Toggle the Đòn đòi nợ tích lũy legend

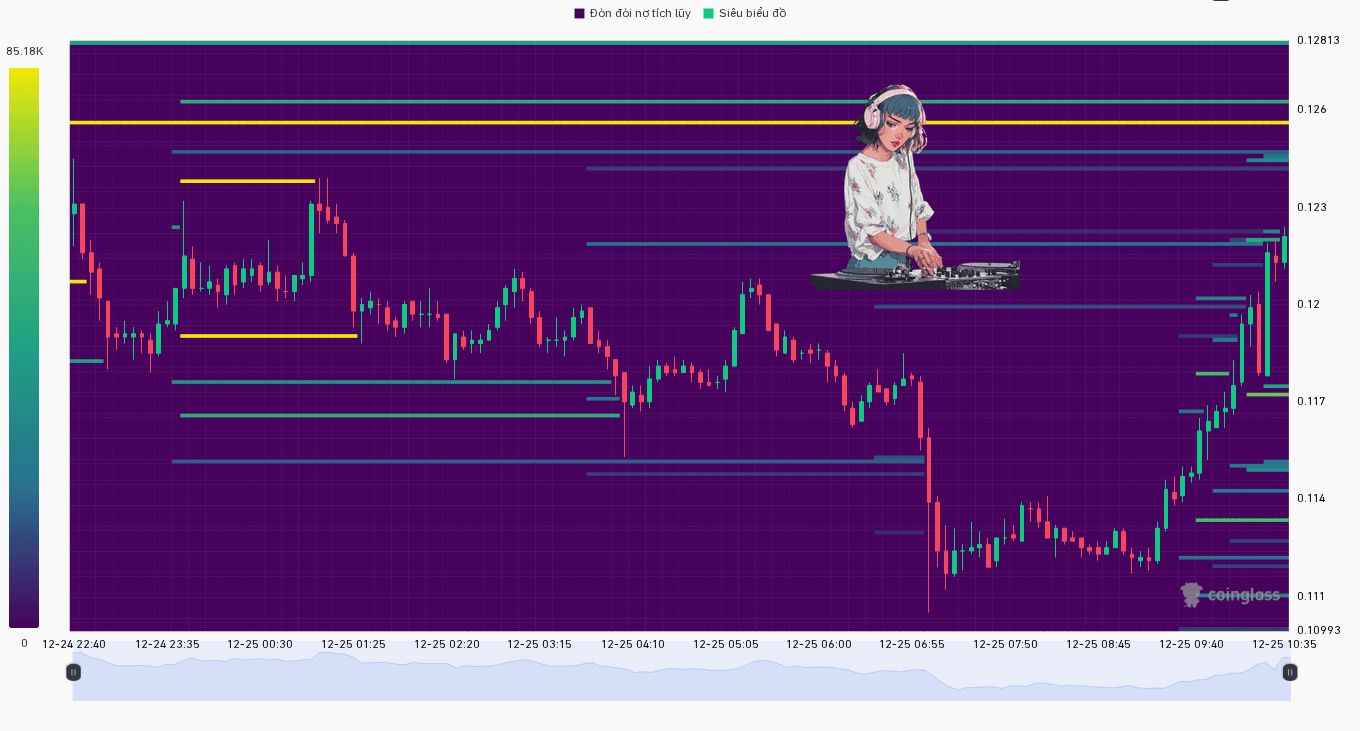pos(632,13)
